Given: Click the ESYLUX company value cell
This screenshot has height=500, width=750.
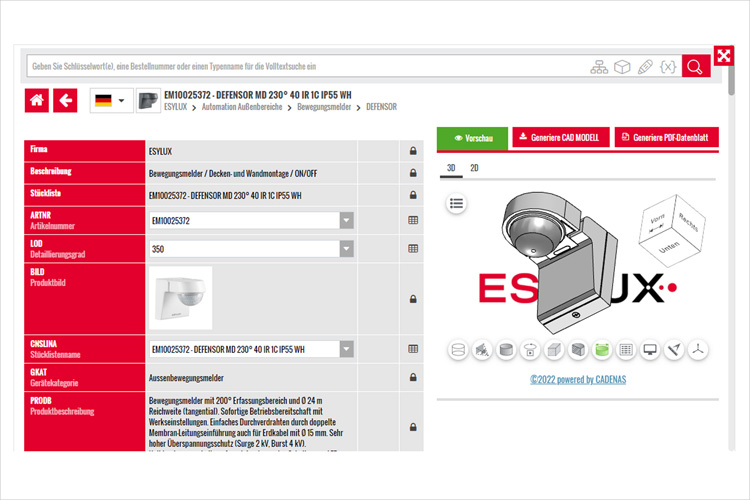Looking at the screenshot, I should coord(251,151).
